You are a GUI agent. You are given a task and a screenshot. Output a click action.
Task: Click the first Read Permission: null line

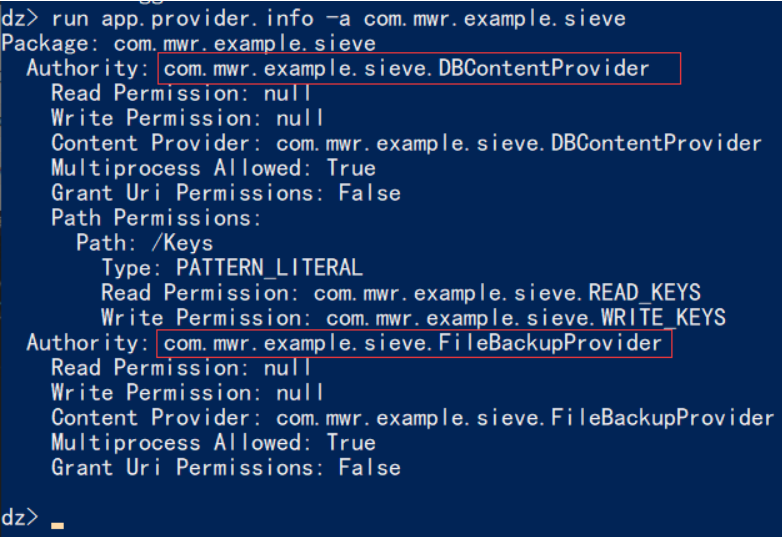[181, 93]
